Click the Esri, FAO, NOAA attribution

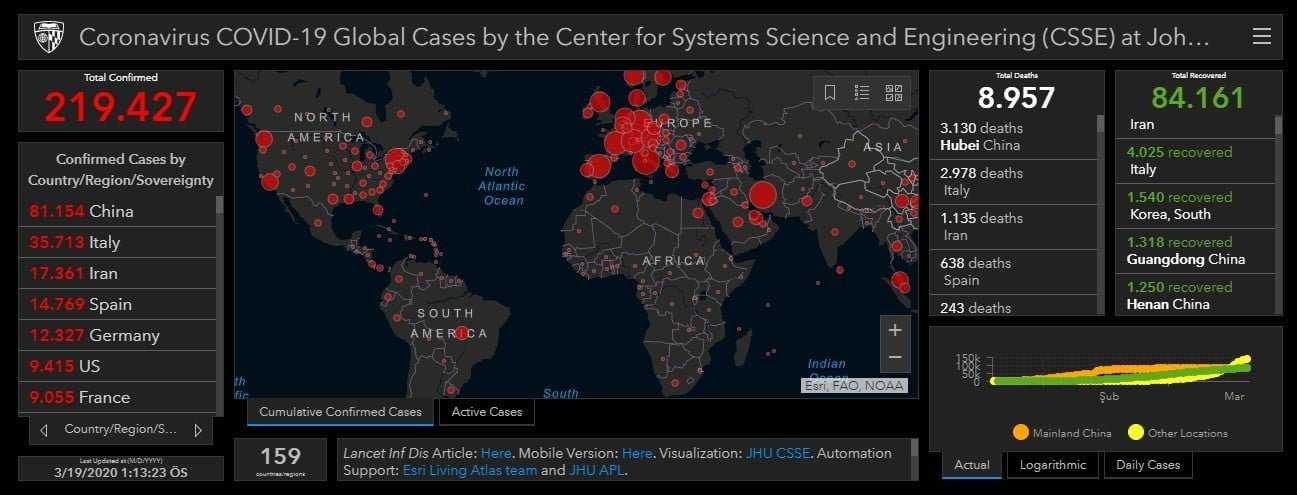(854, 385)
